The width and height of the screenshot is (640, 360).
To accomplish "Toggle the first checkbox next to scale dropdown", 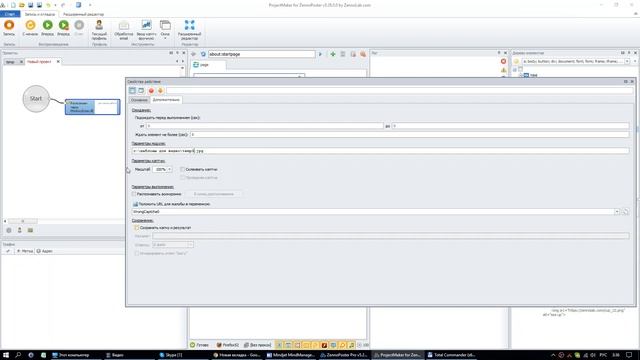I will coord(182,169).
